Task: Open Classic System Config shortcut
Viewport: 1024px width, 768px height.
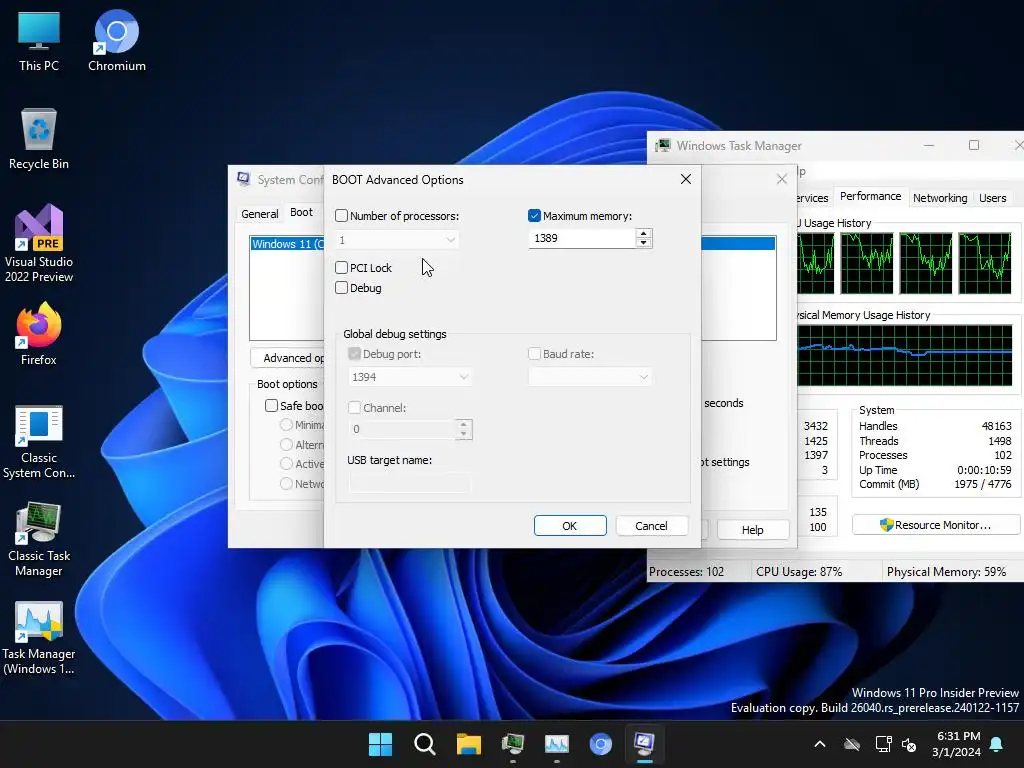Action: (39, 441)
